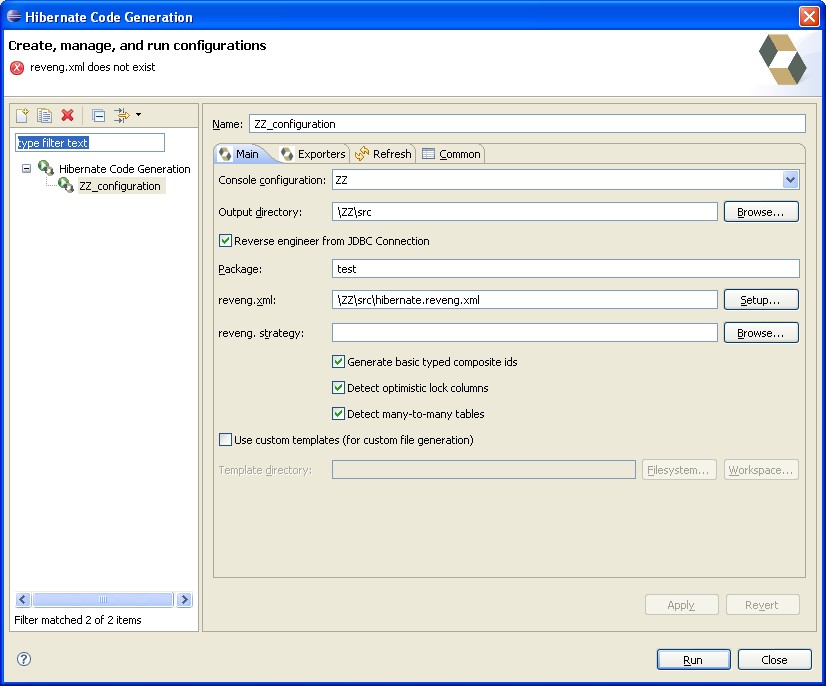
Task: Open the Console configuration dropdown
Action: 790,180
